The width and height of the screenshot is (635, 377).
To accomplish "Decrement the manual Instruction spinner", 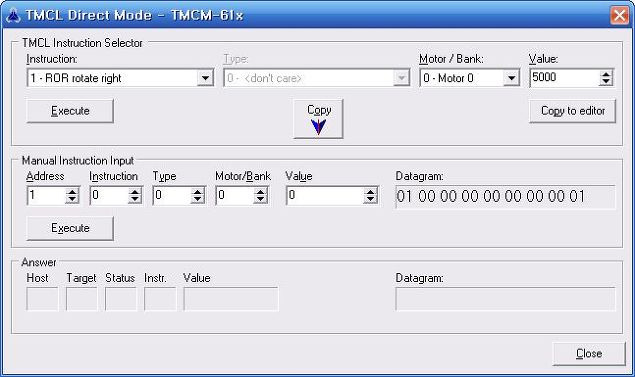I will 135,200.
